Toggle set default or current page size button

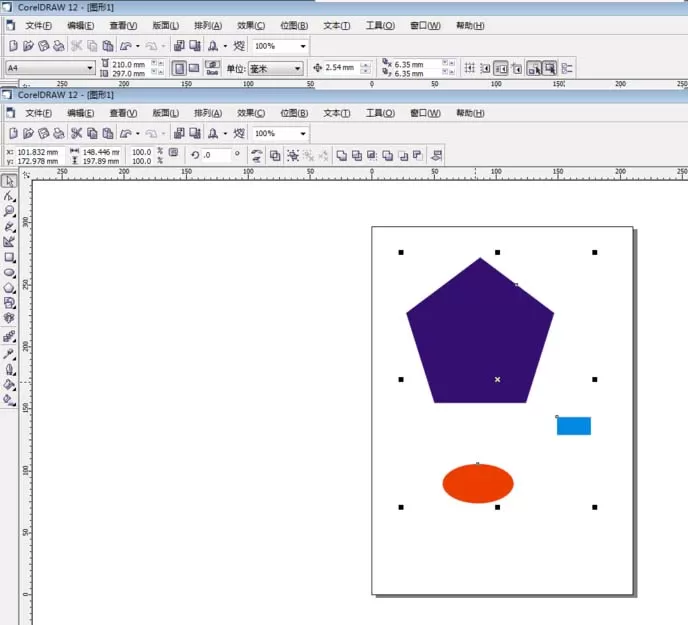coord(212,68)
